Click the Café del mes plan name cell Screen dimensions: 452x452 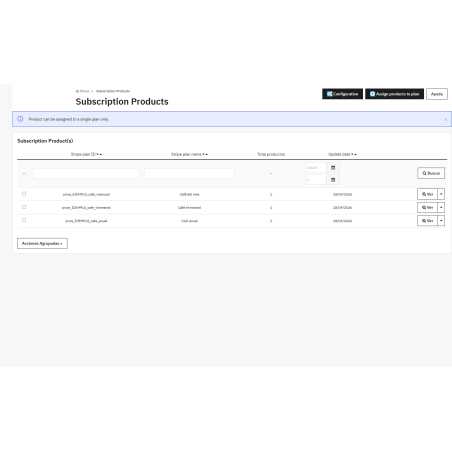[189, 194]
